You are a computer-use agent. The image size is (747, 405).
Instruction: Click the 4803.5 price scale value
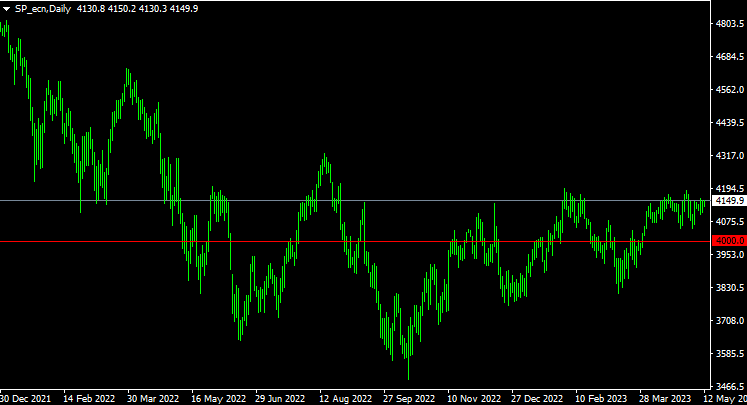[x=729, y=23]
